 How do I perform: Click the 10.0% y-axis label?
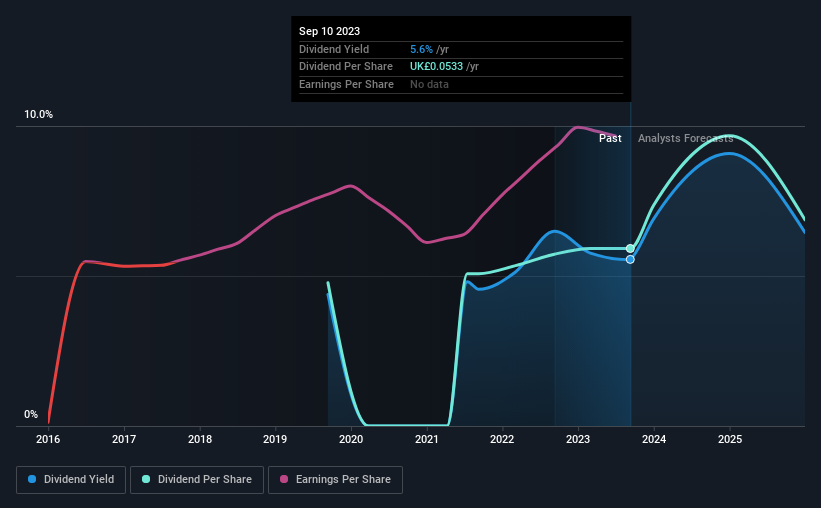39,115
